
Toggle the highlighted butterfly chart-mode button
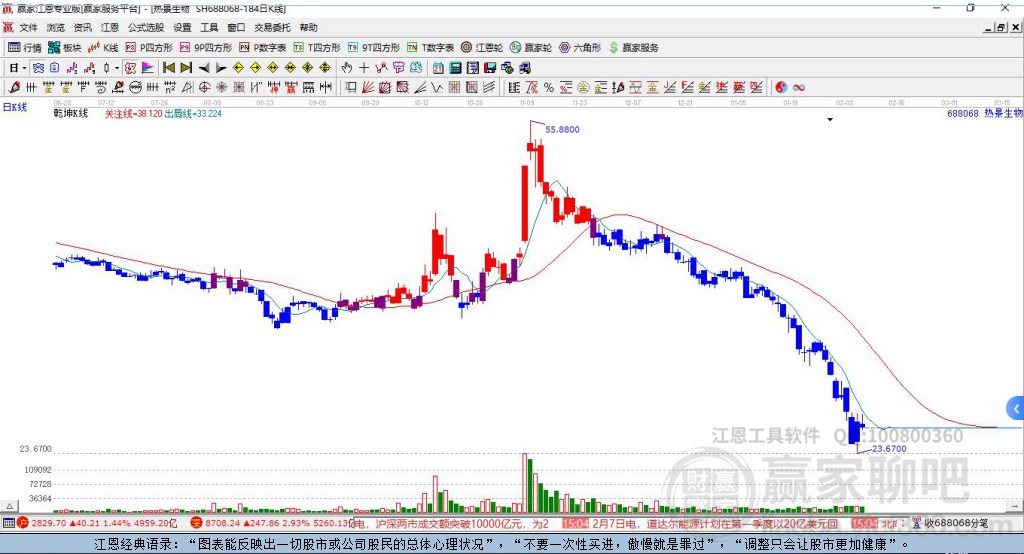coord(38,68)
